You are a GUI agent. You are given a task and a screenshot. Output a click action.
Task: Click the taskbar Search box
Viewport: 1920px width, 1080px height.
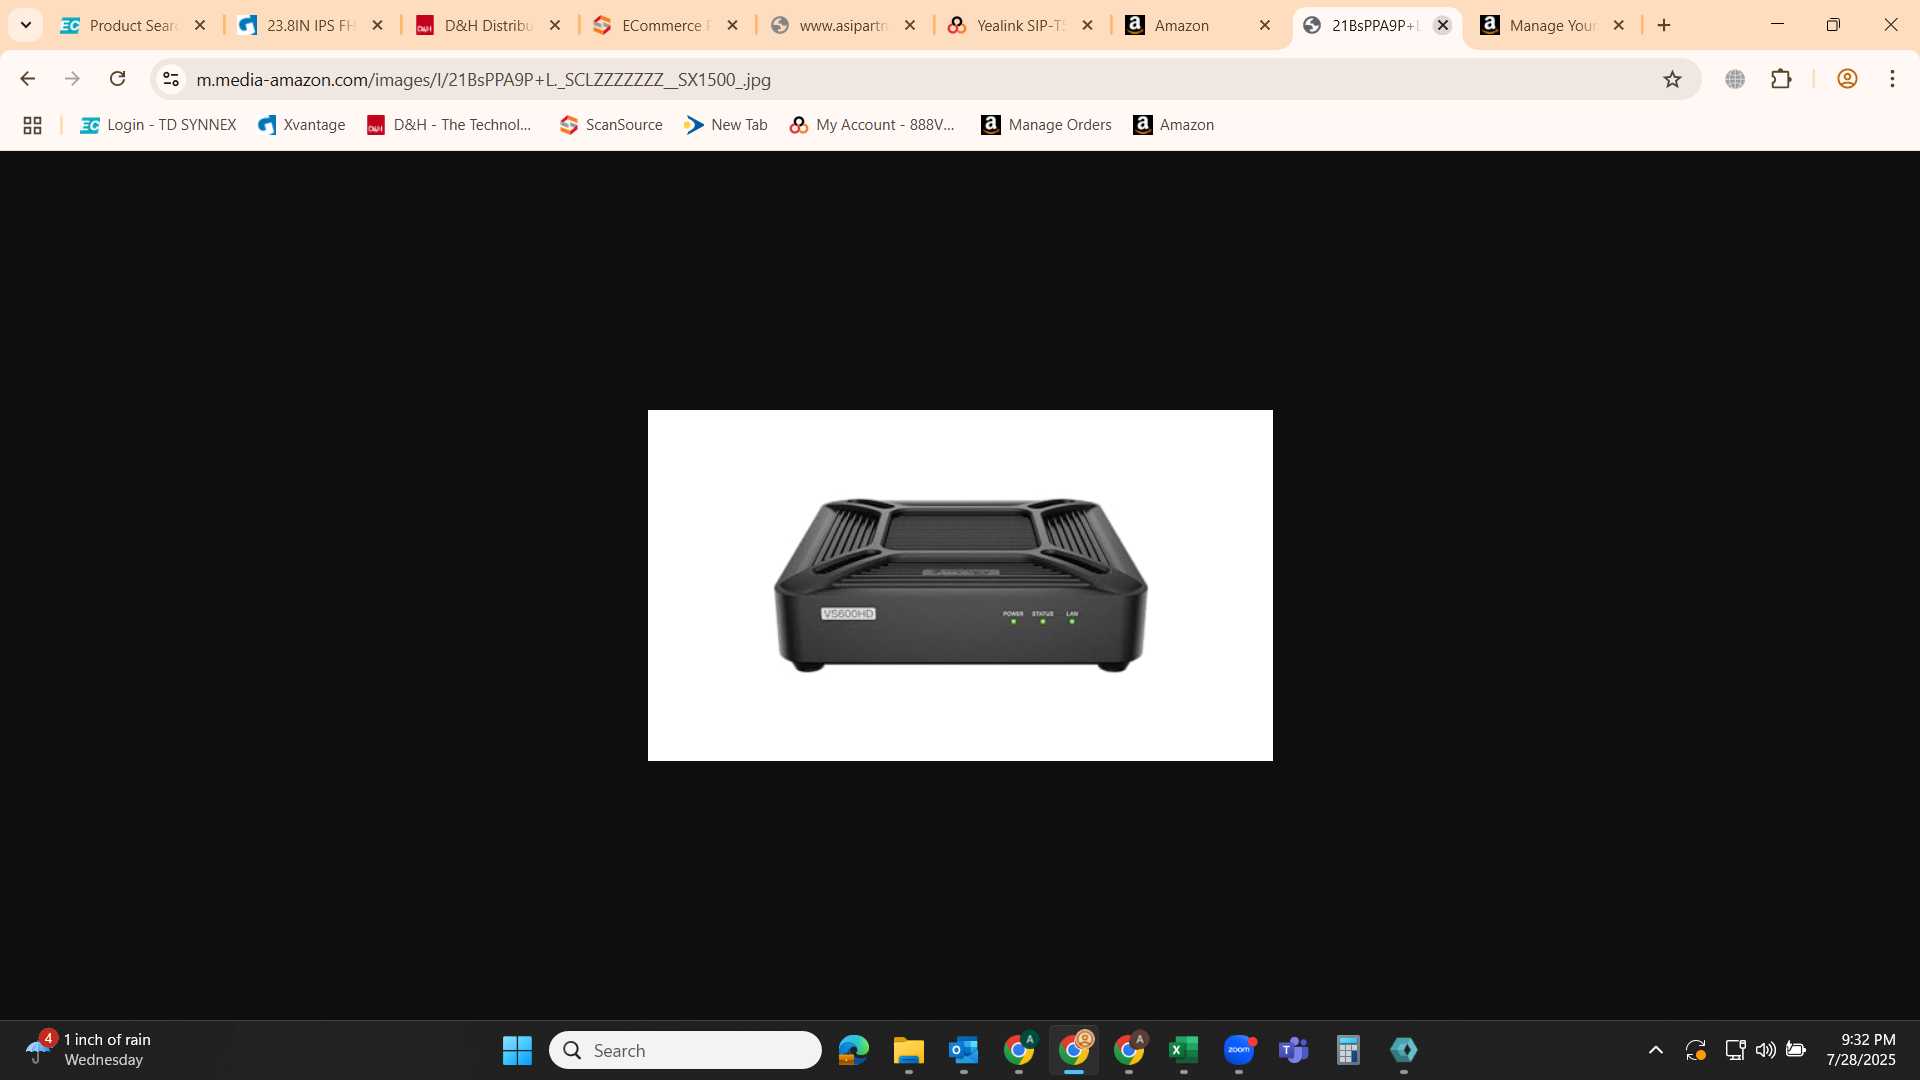[x=685, y=1050]
